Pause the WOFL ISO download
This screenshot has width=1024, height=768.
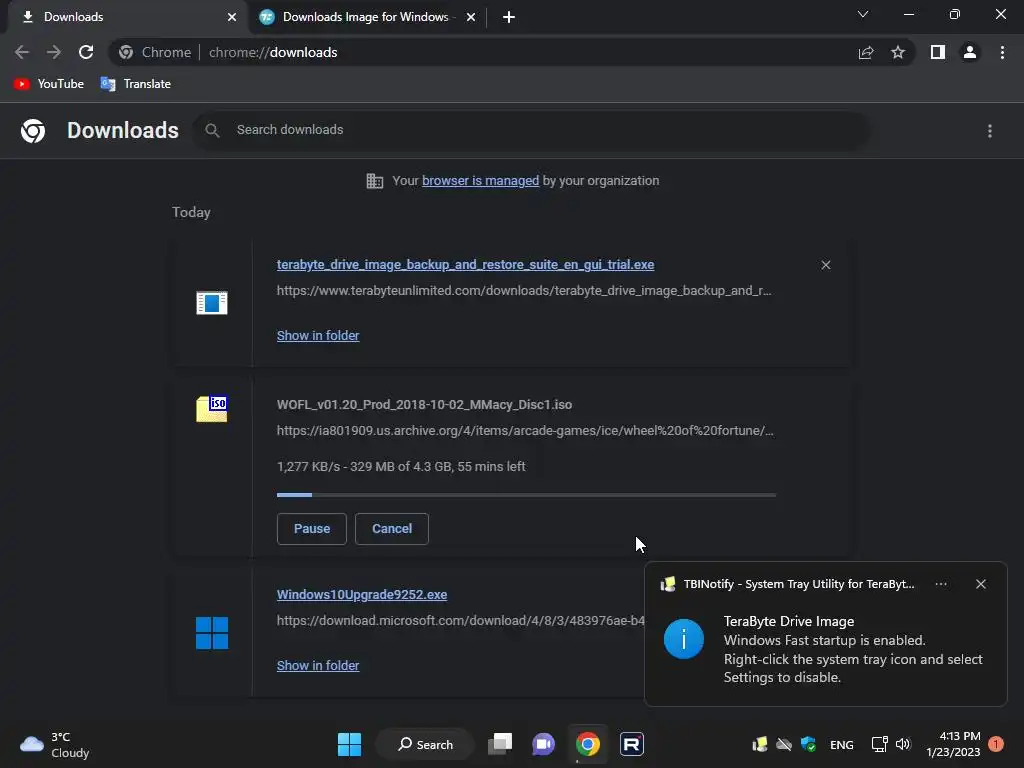click(x=312, y=529)
